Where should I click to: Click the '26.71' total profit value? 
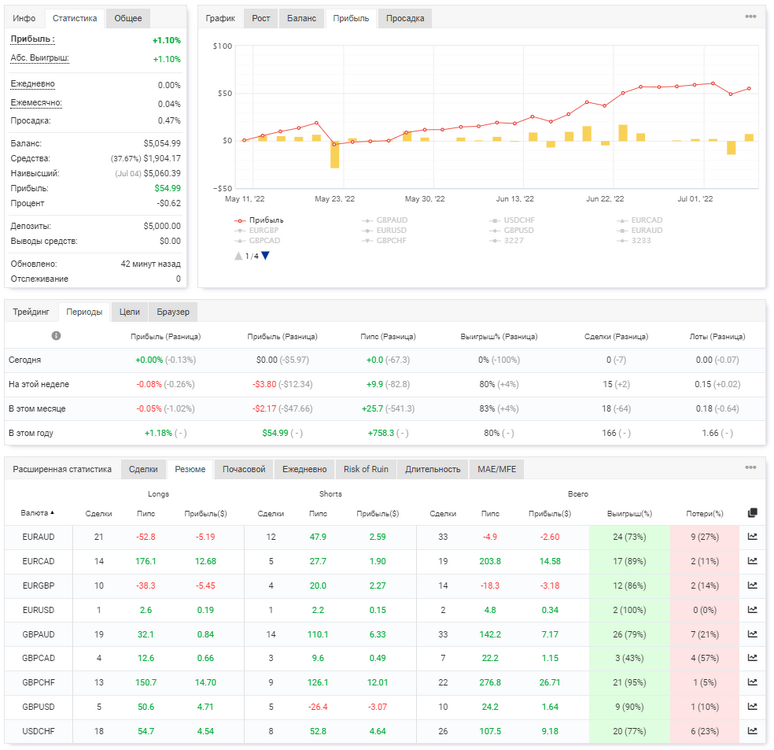tap(549, 682)
